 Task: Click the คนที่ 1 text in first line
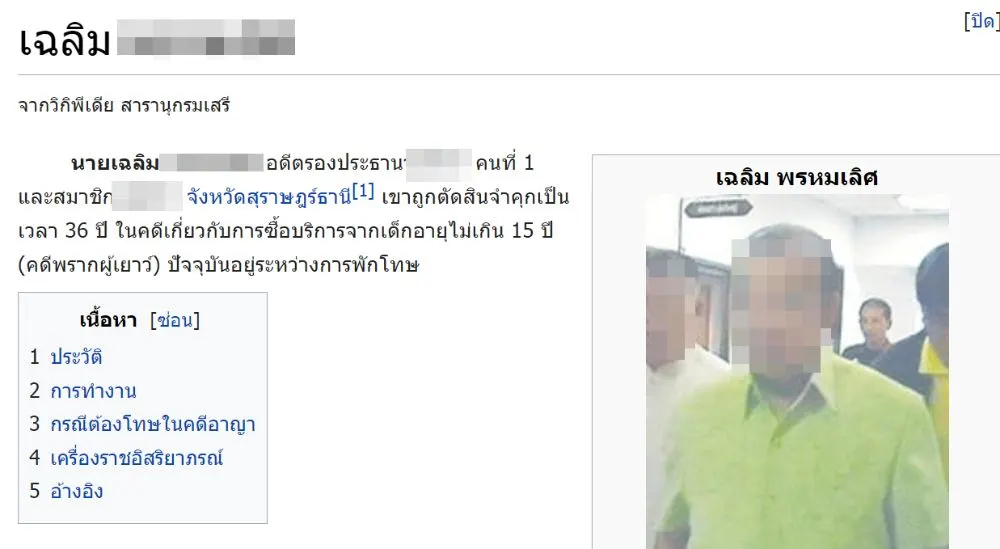click(x=504, y=163)
